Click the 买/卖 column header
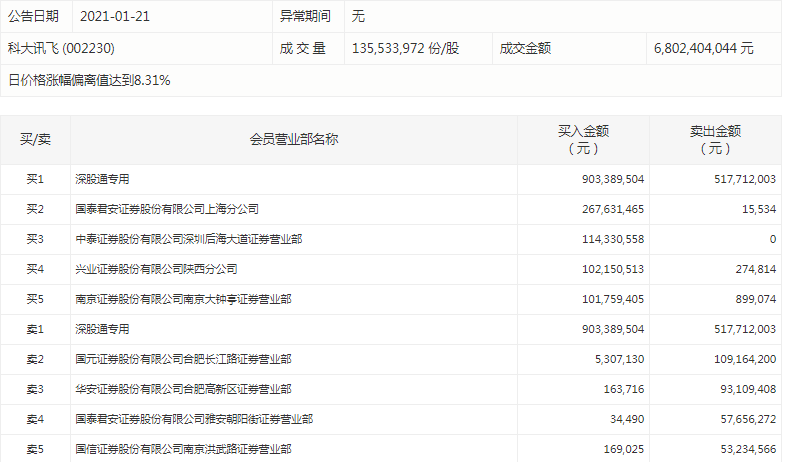This screenshot has height=462, width=794. click(35, 140)
